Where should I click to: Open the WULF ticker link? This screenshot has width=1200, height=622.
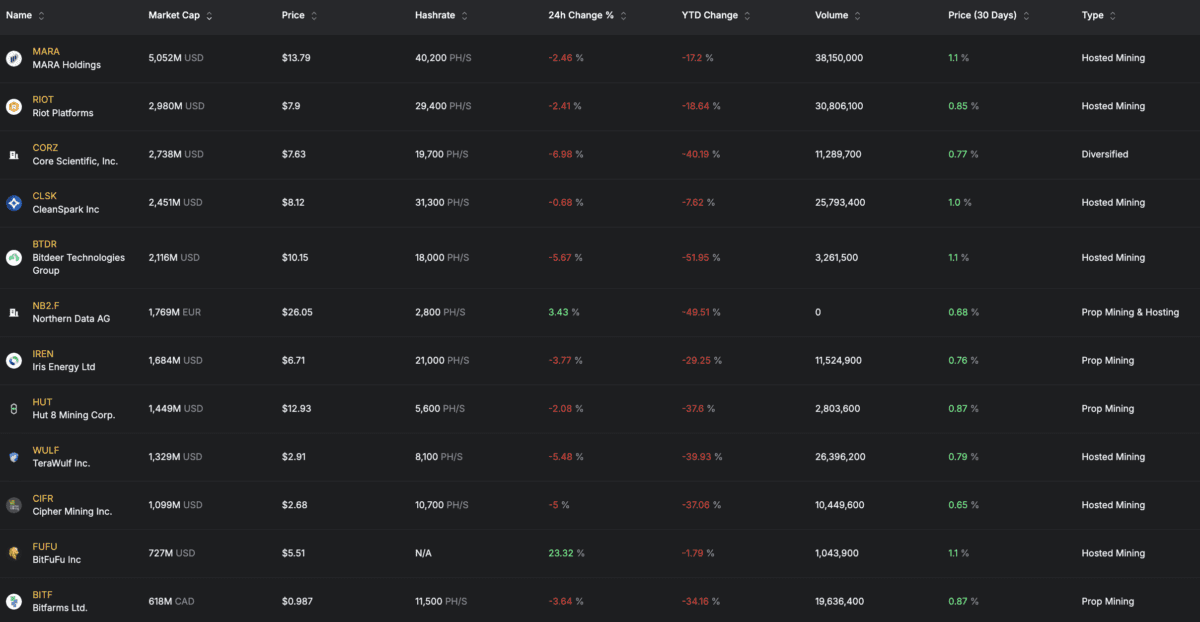tap(46, 450)
